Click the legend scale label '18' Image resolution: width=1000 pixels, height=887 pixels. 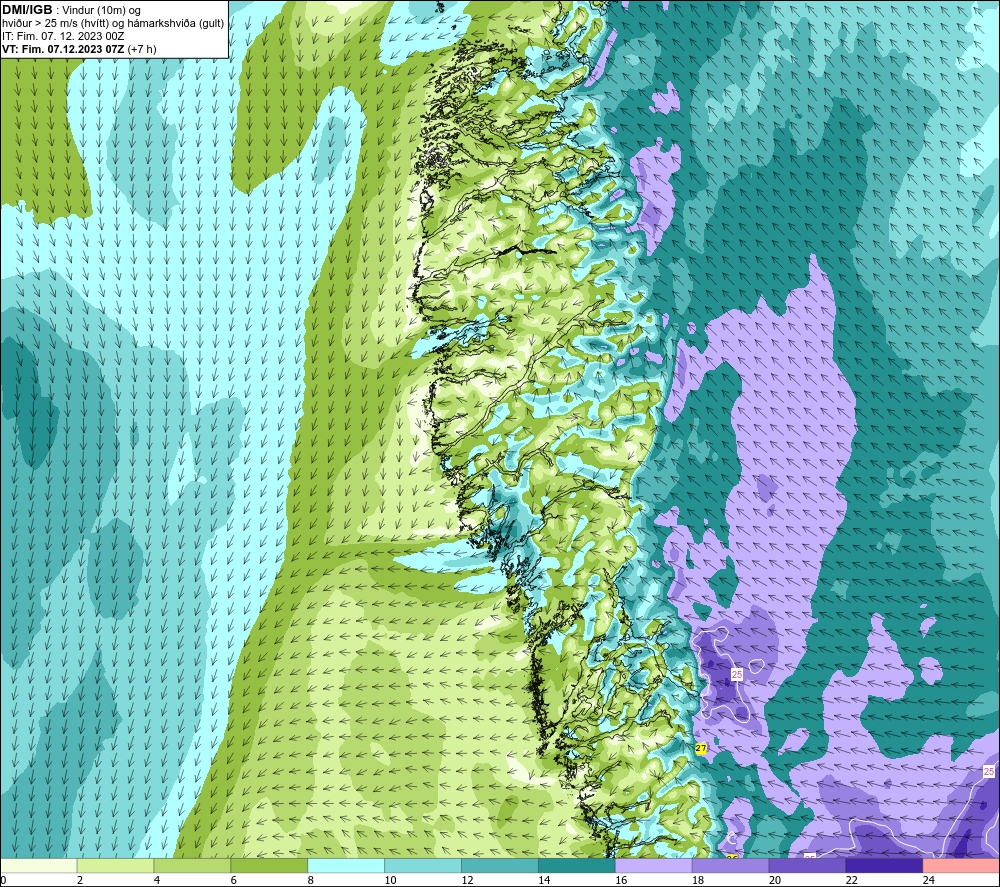pyautogui.click(x=698, y=881)
